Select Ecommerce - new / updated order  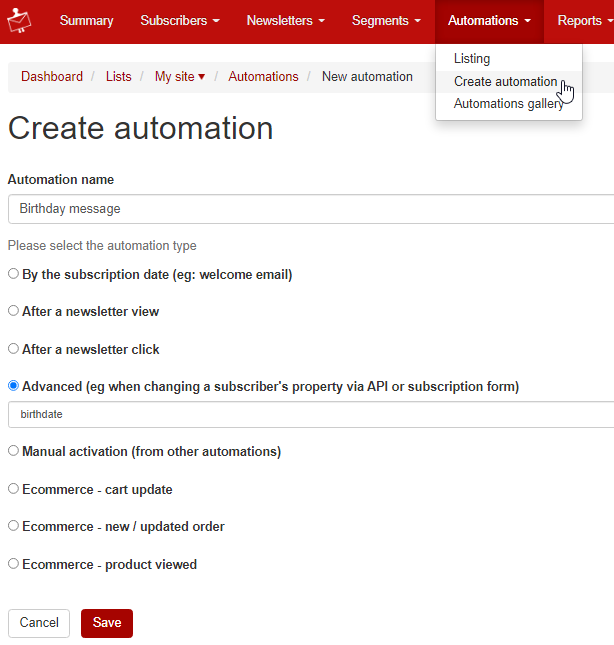tap(14, 525)
